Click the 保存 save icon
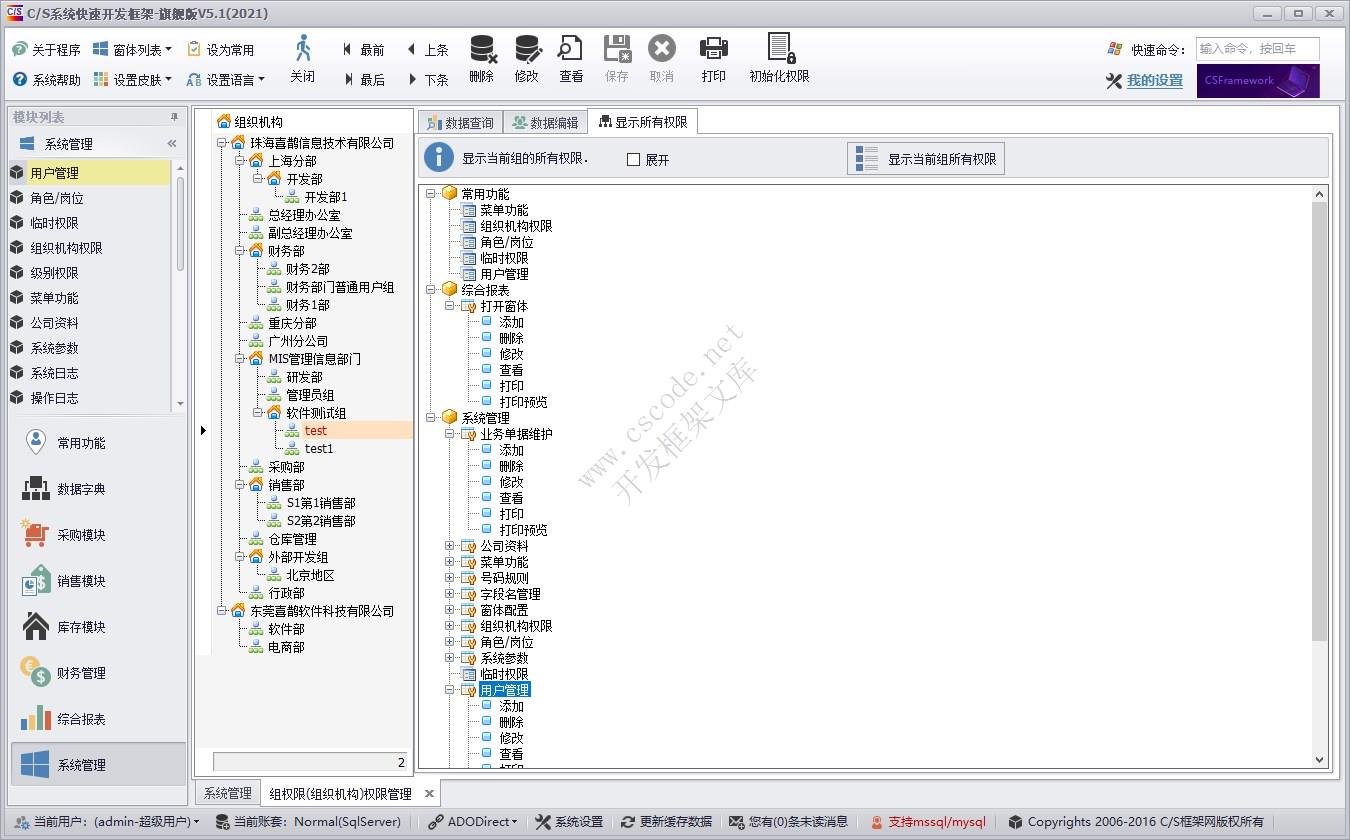The width and height of the screenshot is (1350, 840). [x=616, y=58]
